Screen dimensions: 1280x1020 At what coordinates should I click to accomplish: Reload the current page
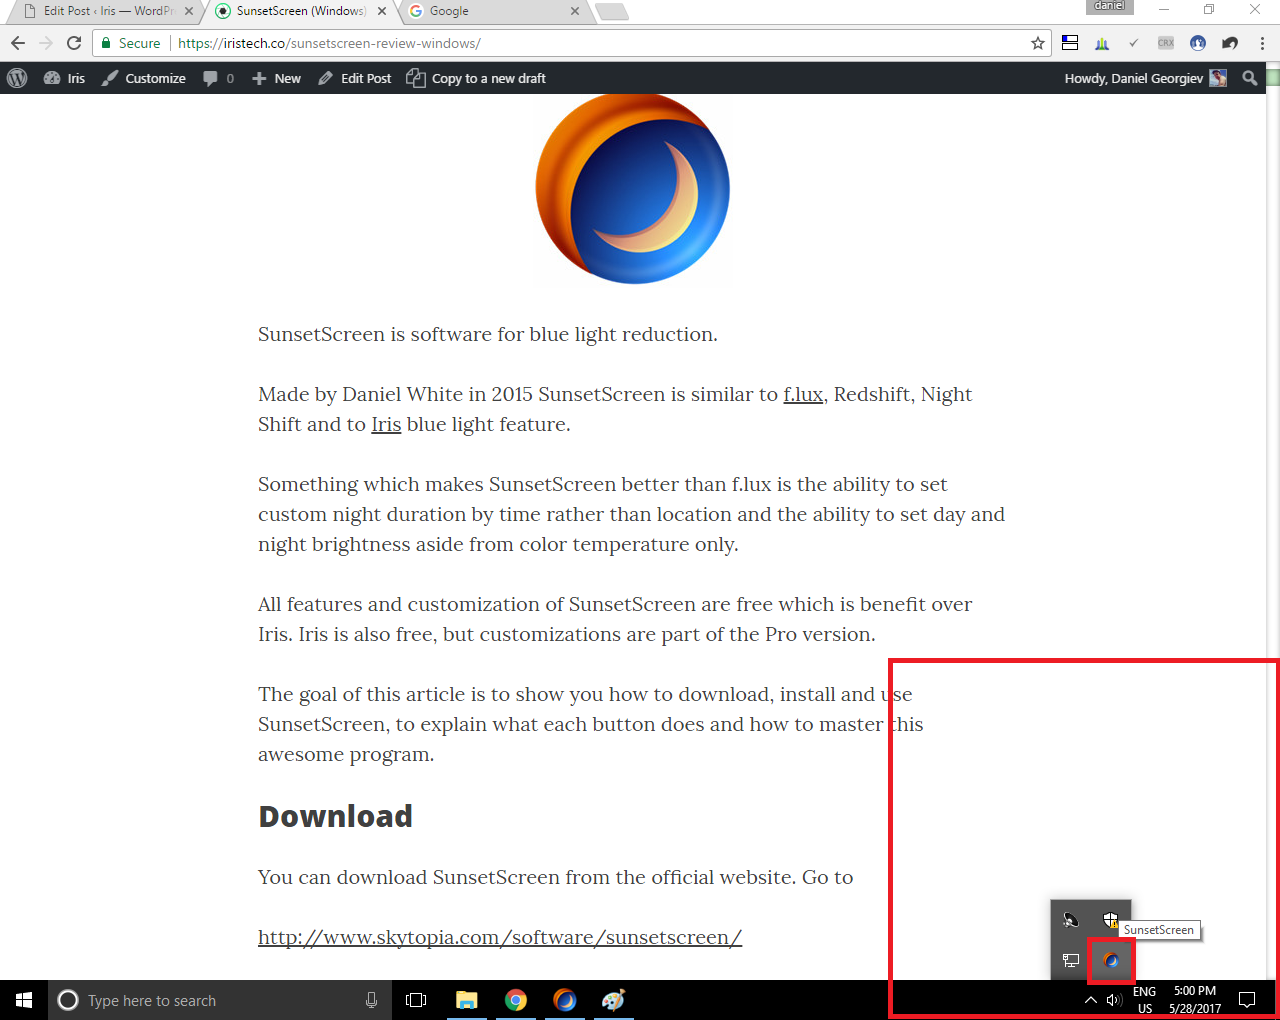coord(74,43)
